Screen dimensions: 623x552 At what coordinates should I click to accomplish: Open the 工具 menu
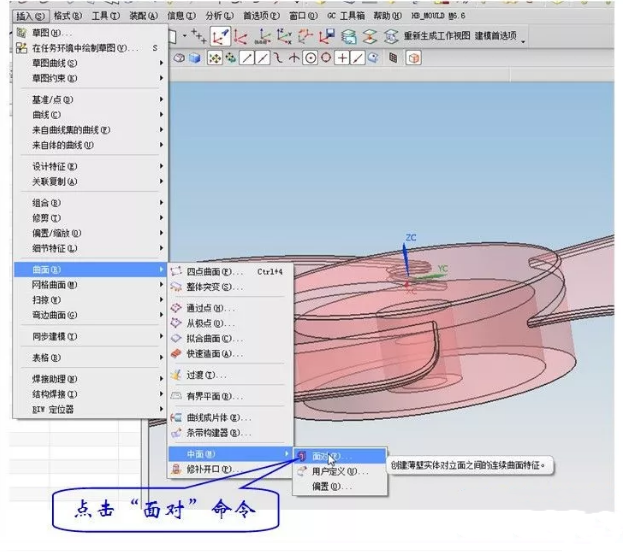(x=106, y=16)
